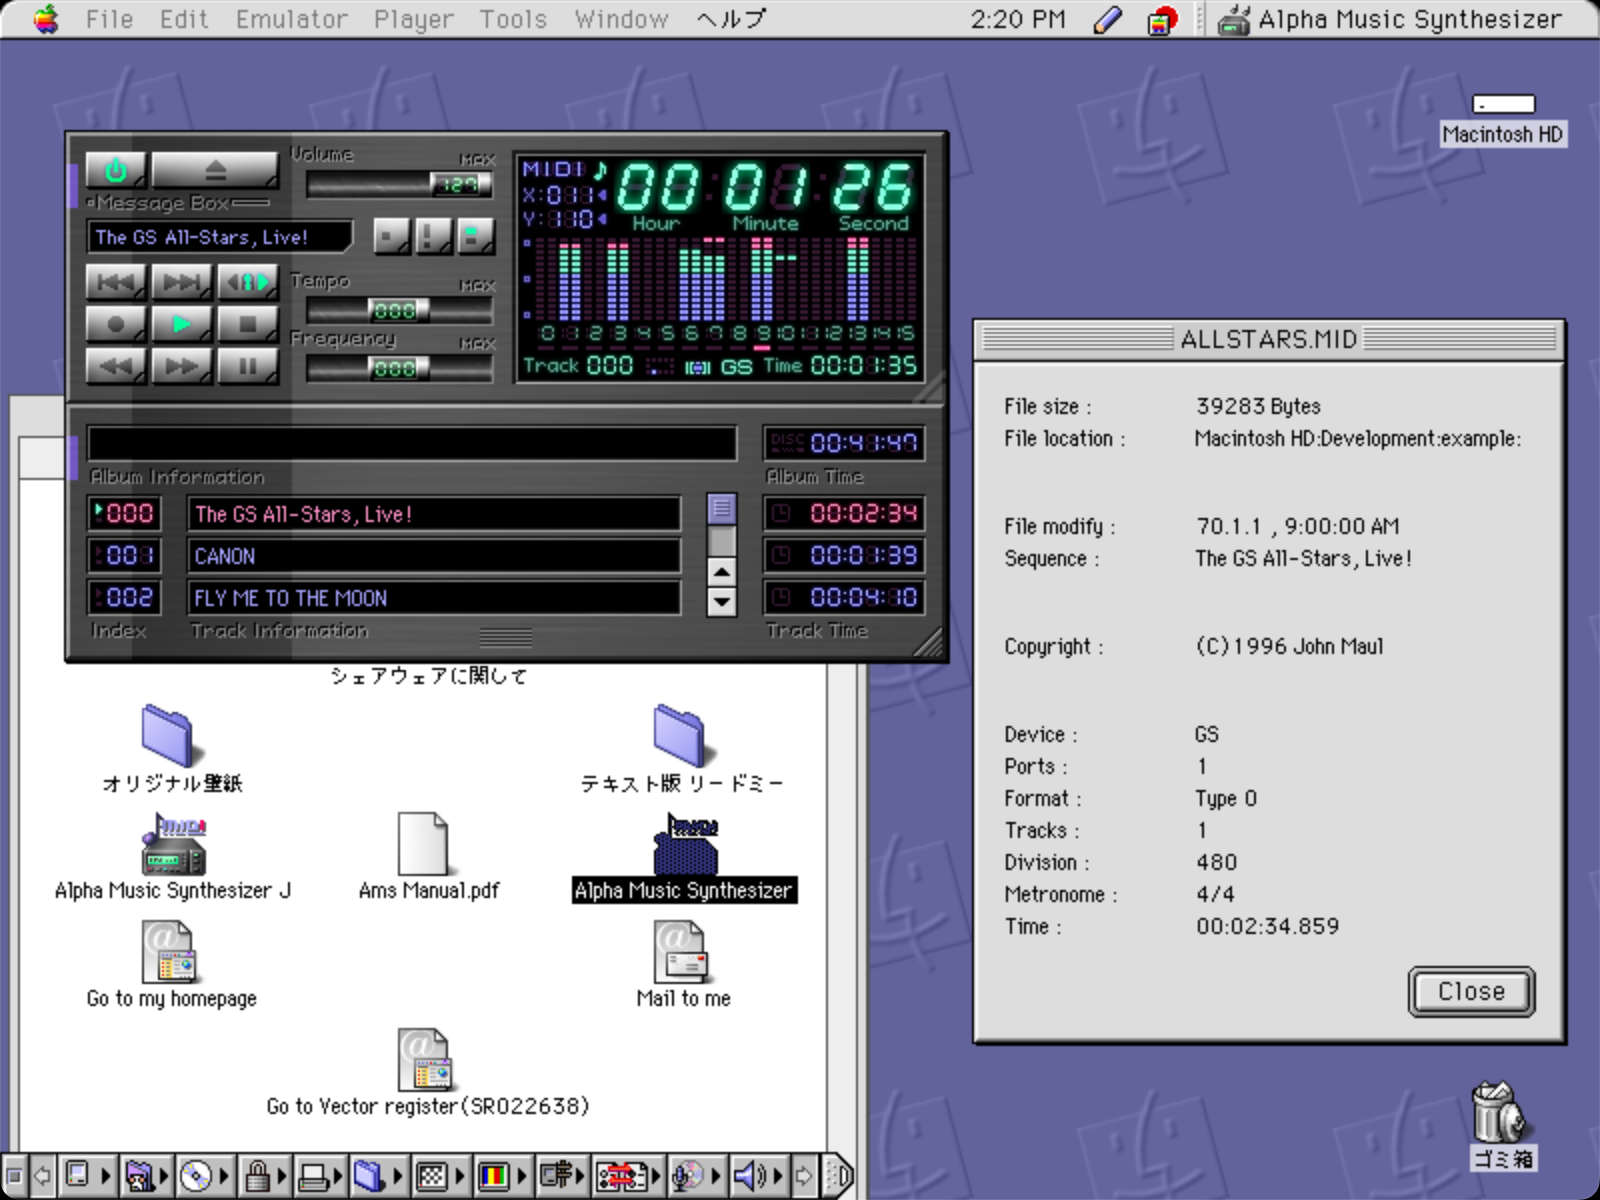Toggle the single-track repeat mode button
Screen dimensions: 1600x1200
point(247,282)
